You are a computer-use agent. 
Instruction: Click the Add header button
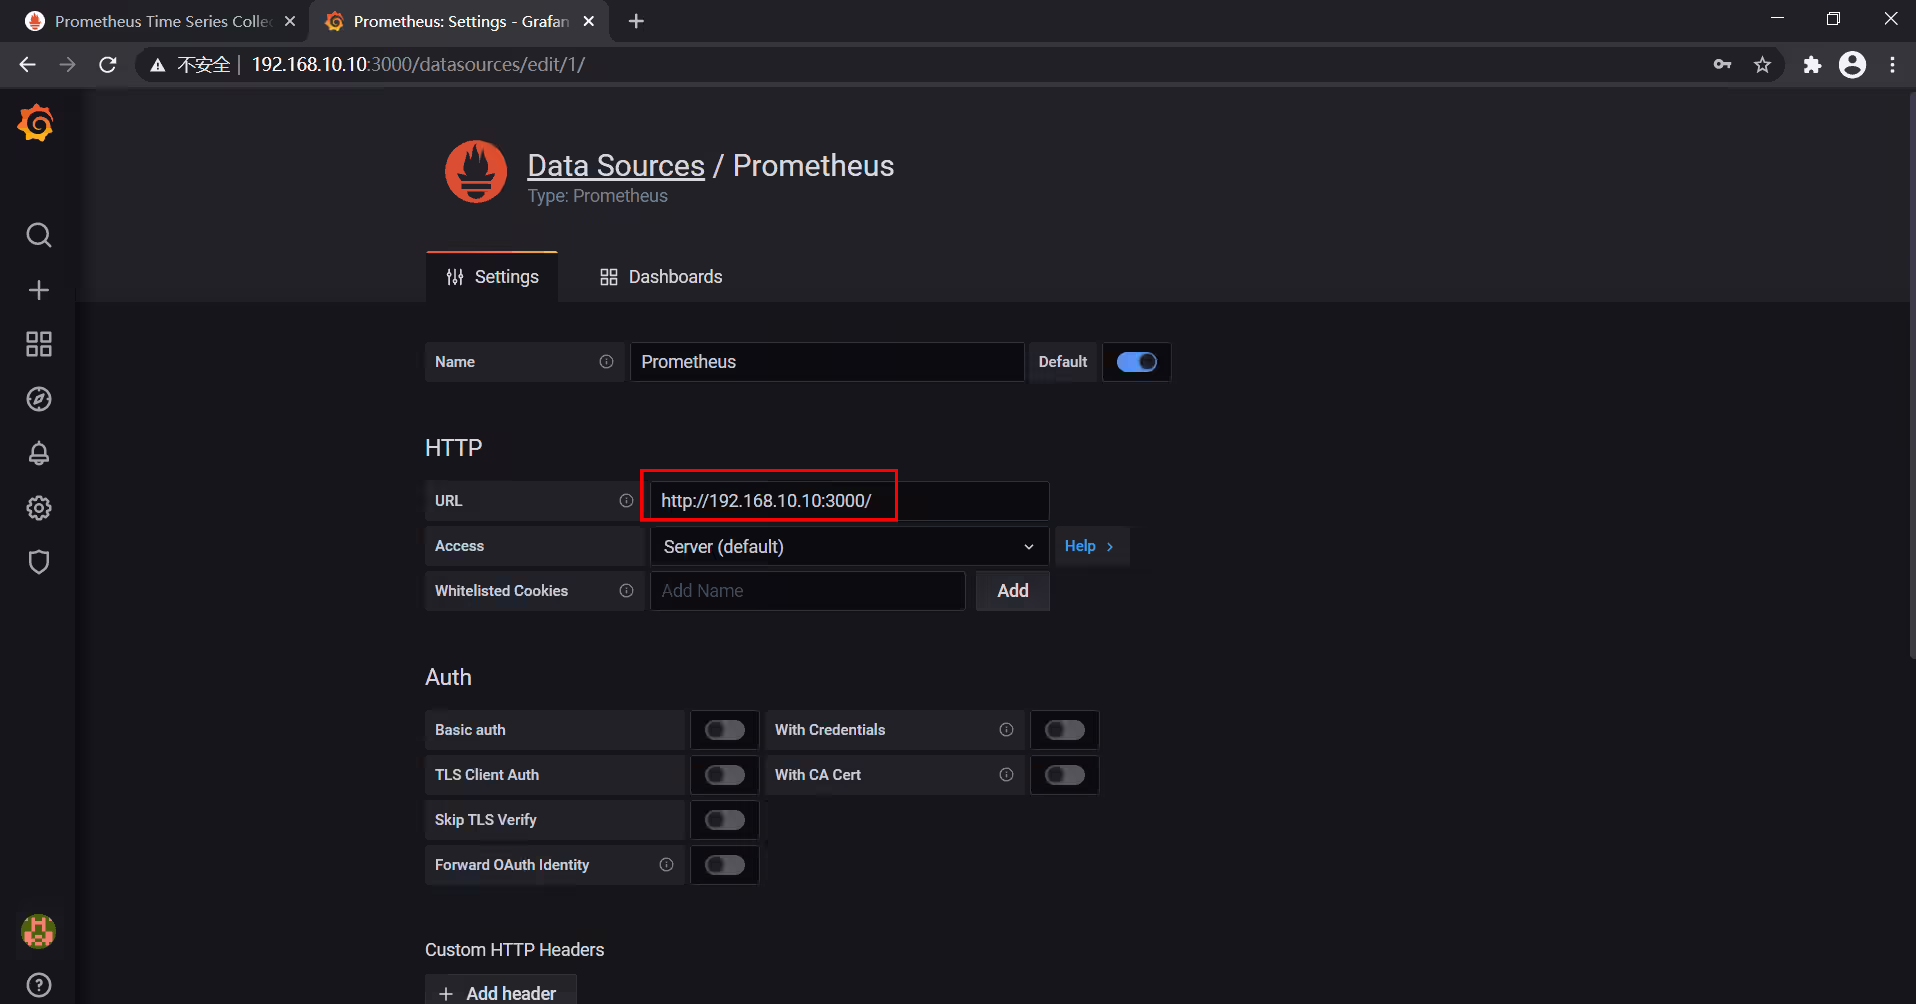(500, 992)
